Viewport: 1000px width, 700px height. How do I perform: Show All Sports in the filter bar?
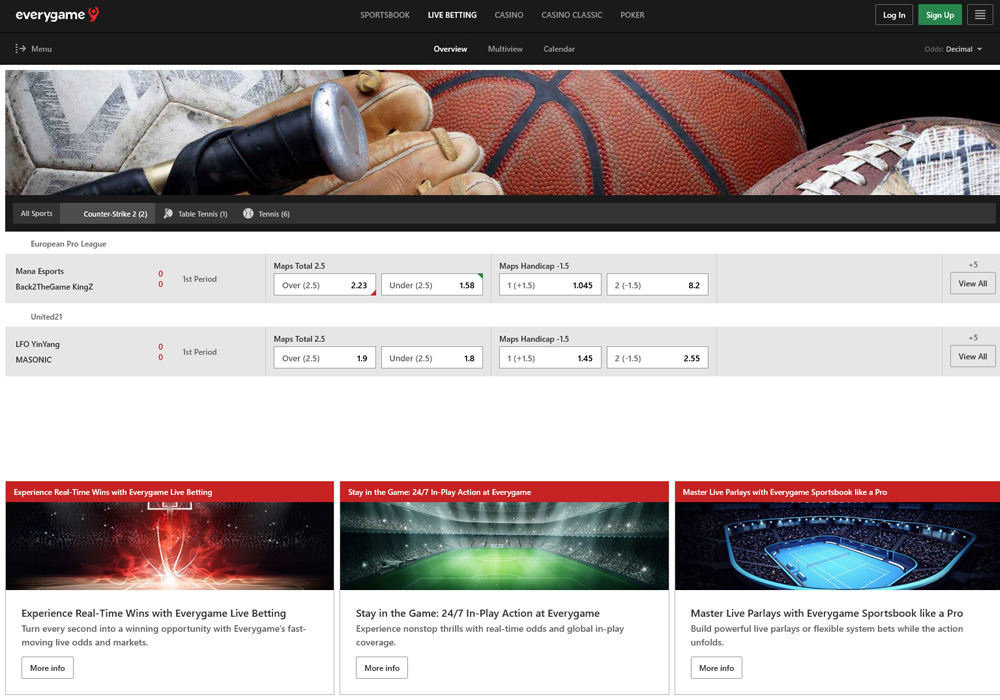[37, 214]
